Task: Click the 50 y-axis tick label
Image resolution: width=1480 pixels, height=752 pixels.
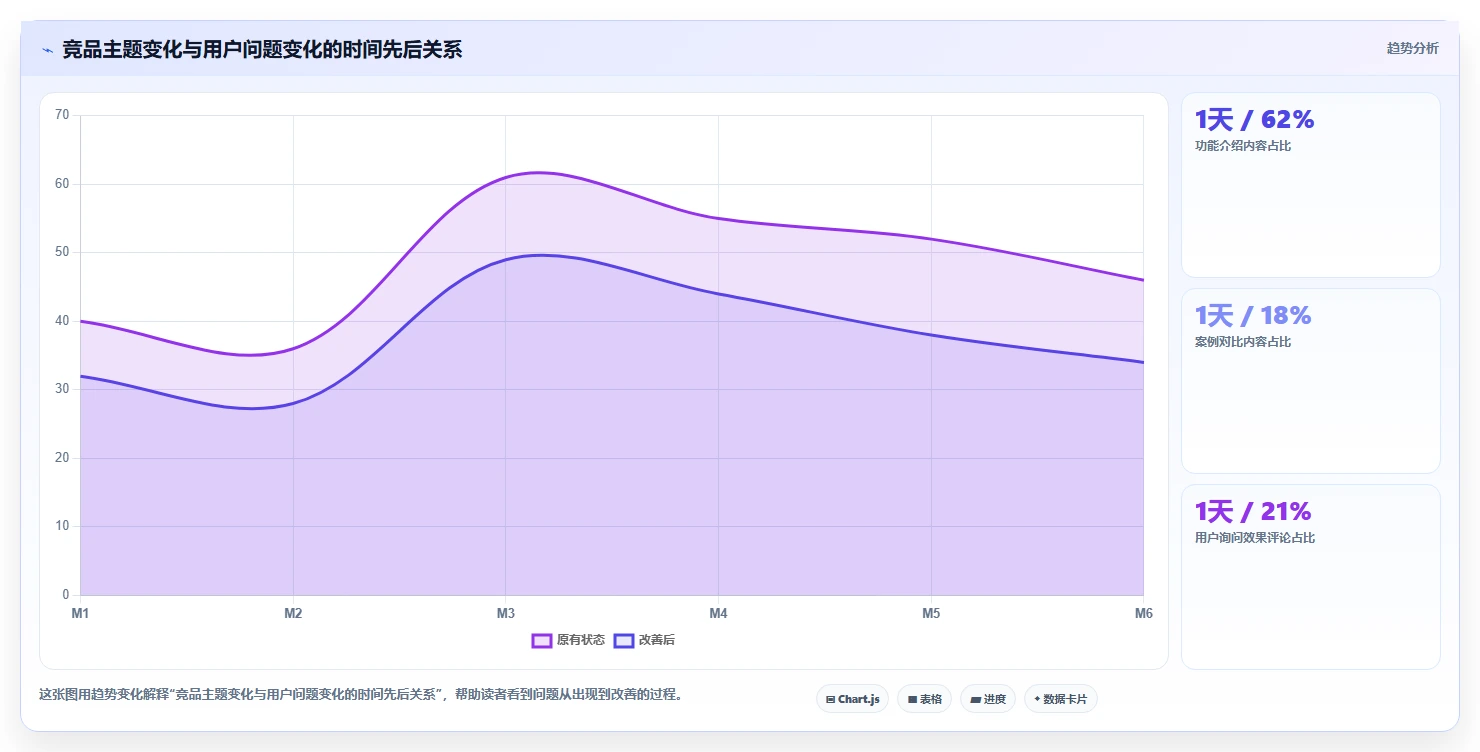Action: pos(62,252)
